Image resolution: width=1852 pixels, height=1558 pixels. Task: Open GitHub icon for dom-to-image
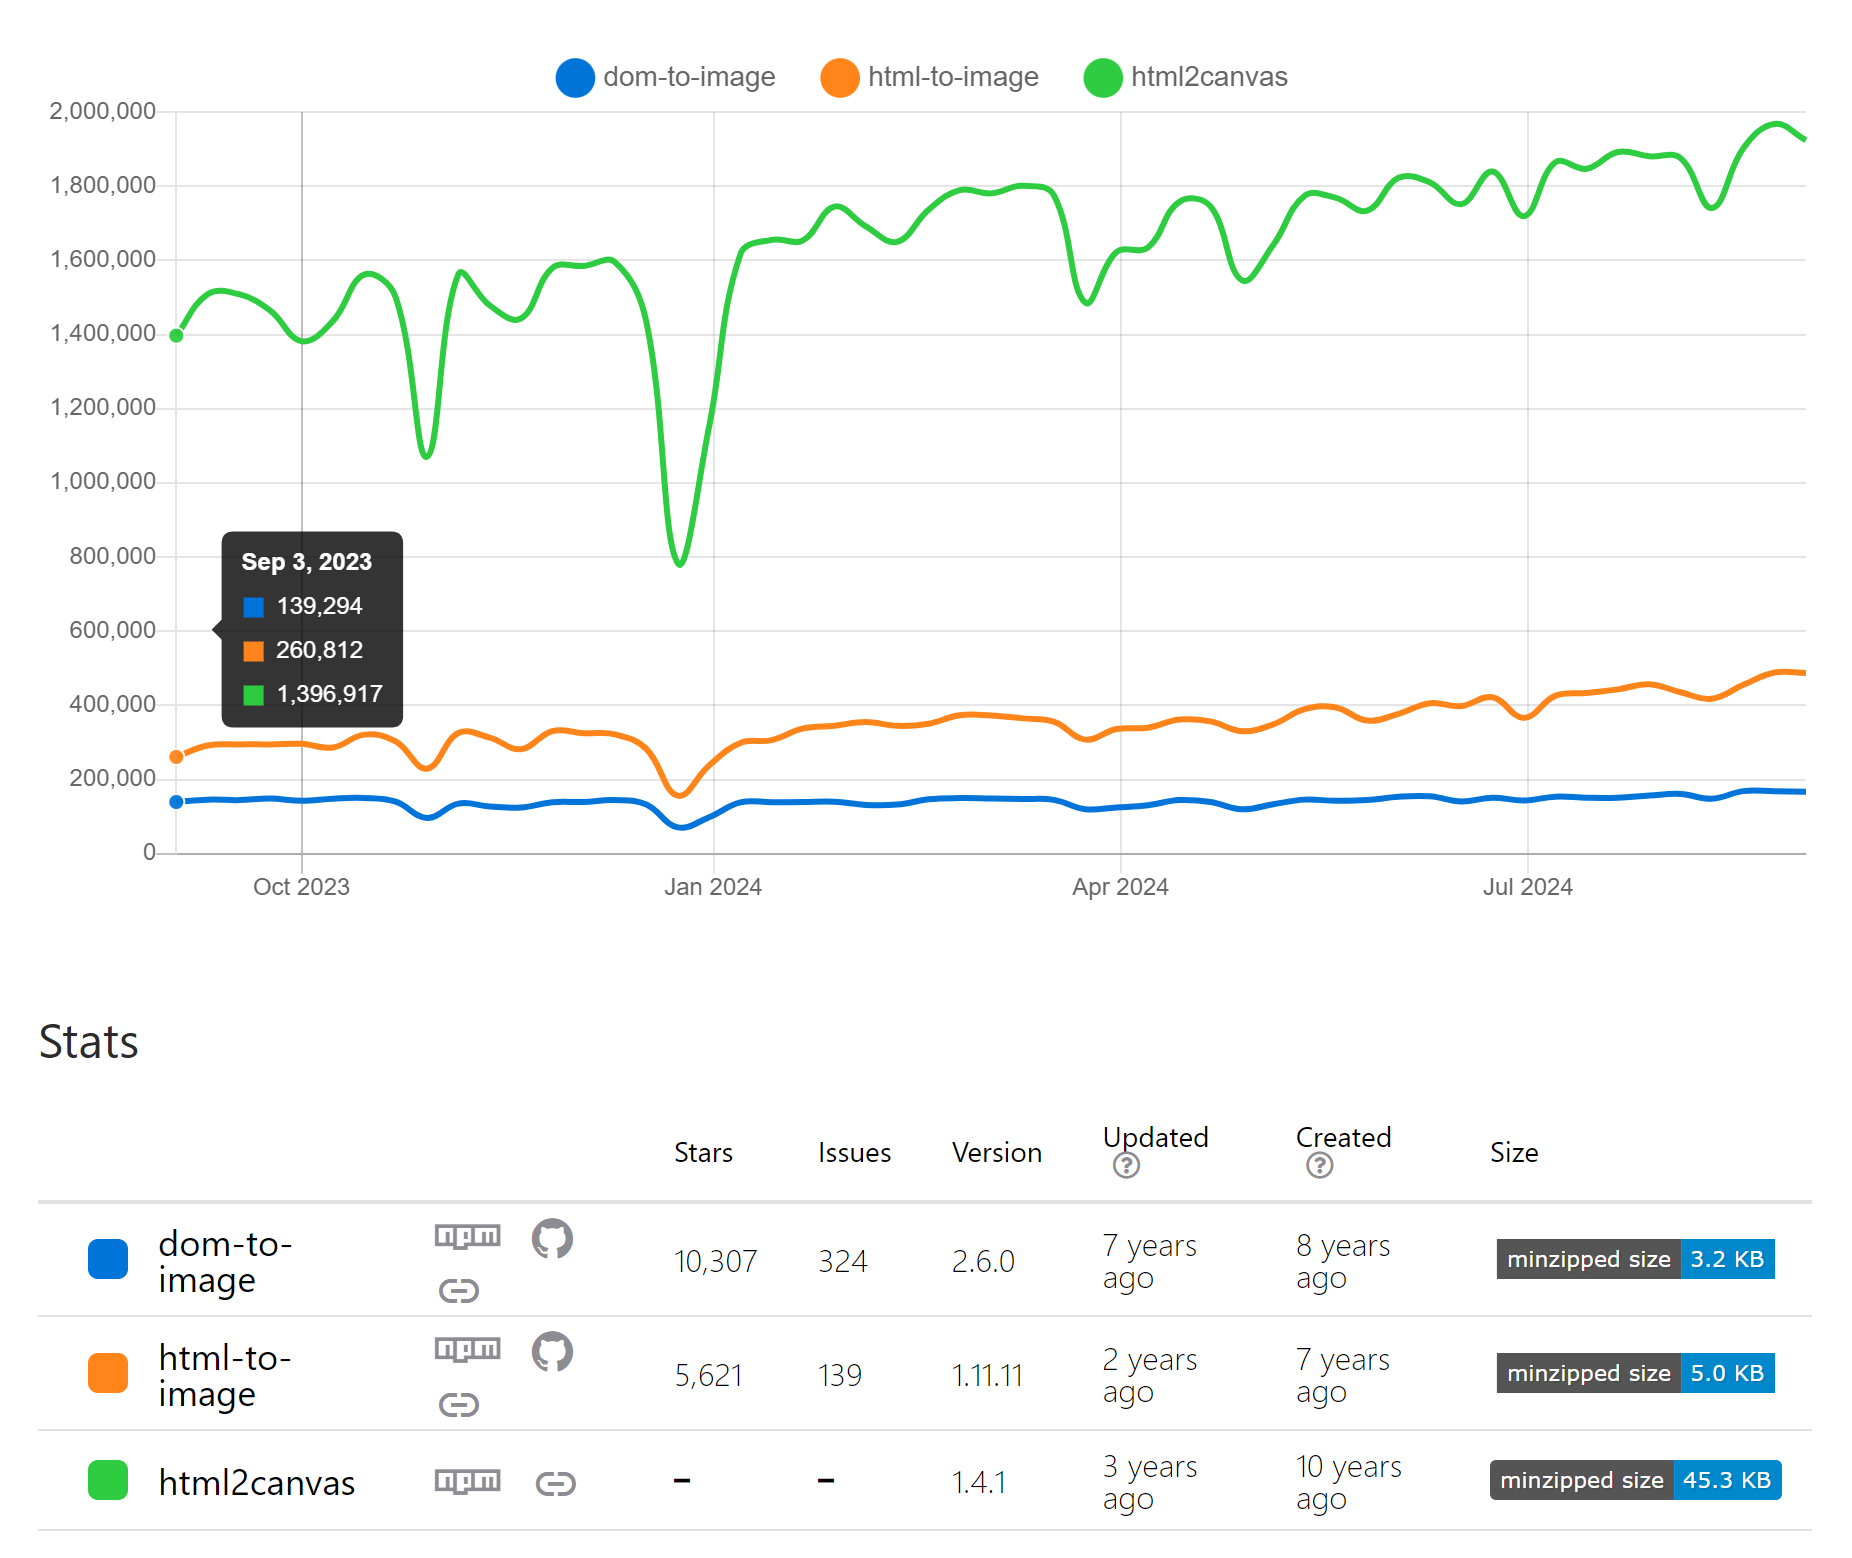552,1239
